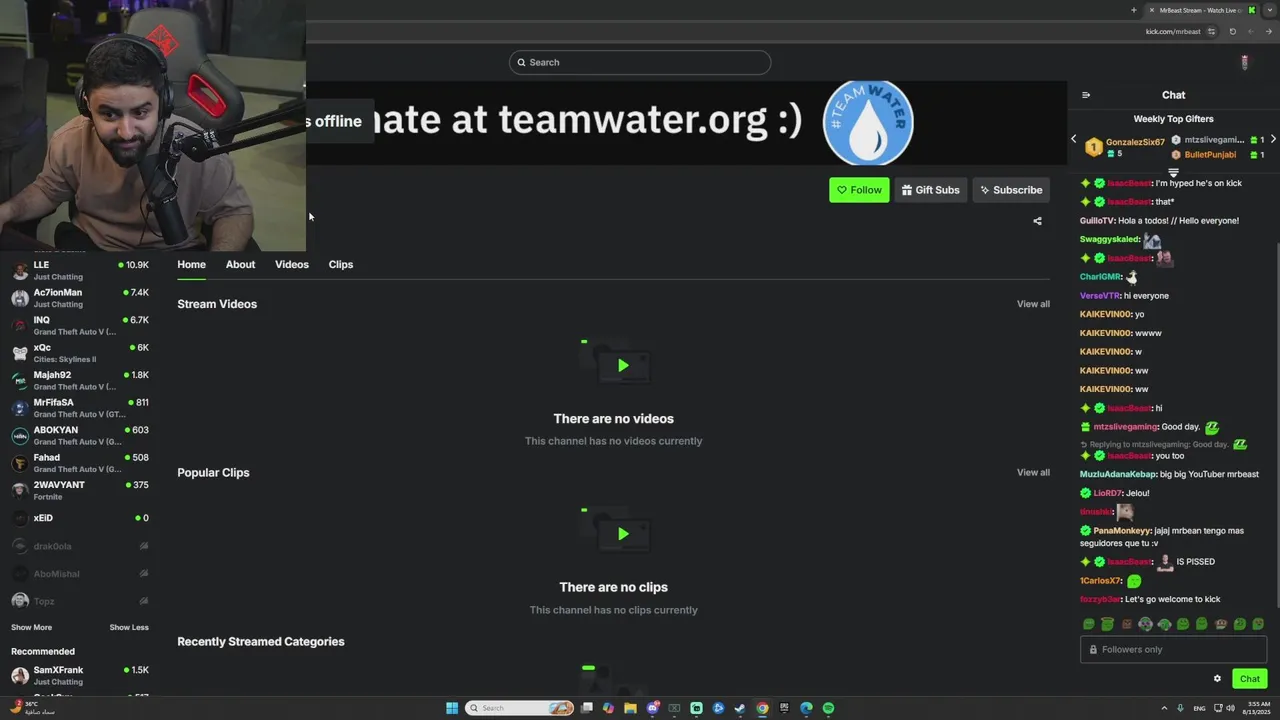The image size is (1280, 720).
Task: Open the Videos tab
Action: 292,264
